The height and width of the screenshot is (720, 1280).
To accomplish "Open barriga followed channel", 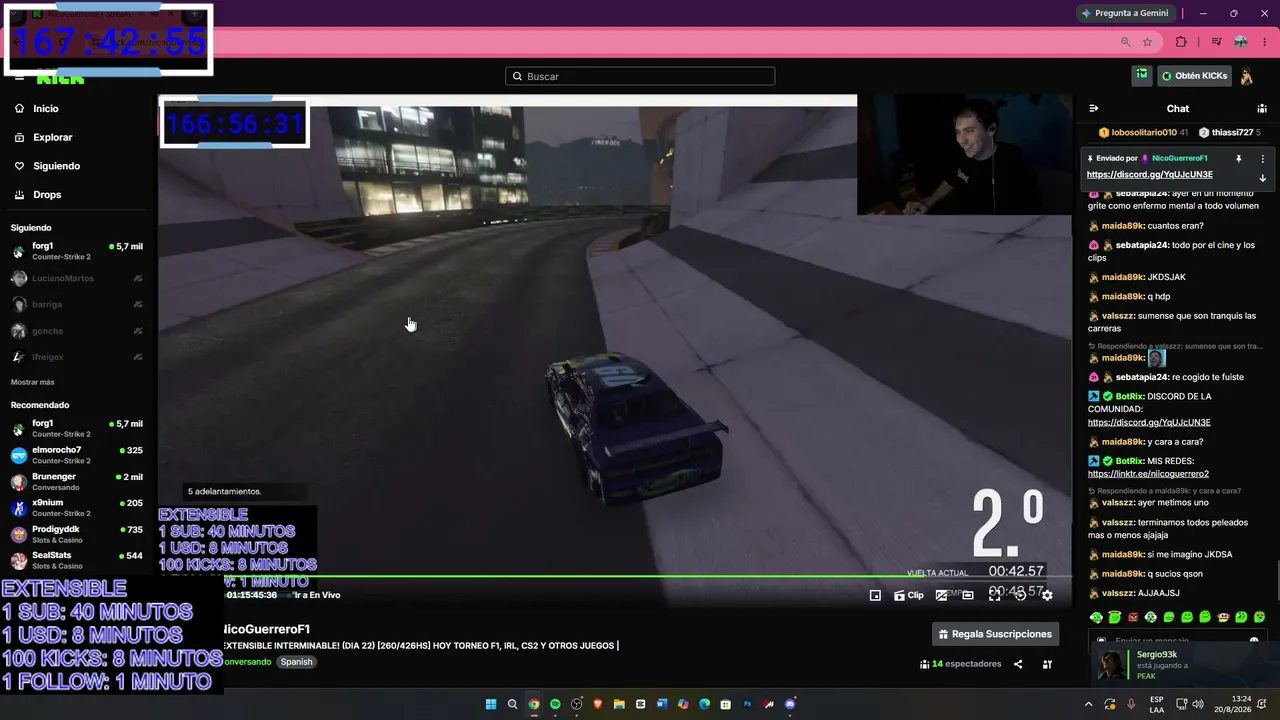I will tap(78, 304).
